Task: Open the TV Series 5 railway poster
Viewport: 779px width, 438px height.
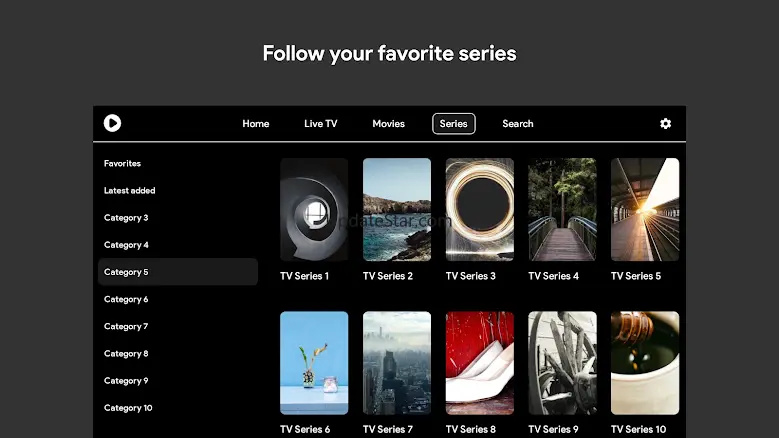Action: click(x=645, y=210)
